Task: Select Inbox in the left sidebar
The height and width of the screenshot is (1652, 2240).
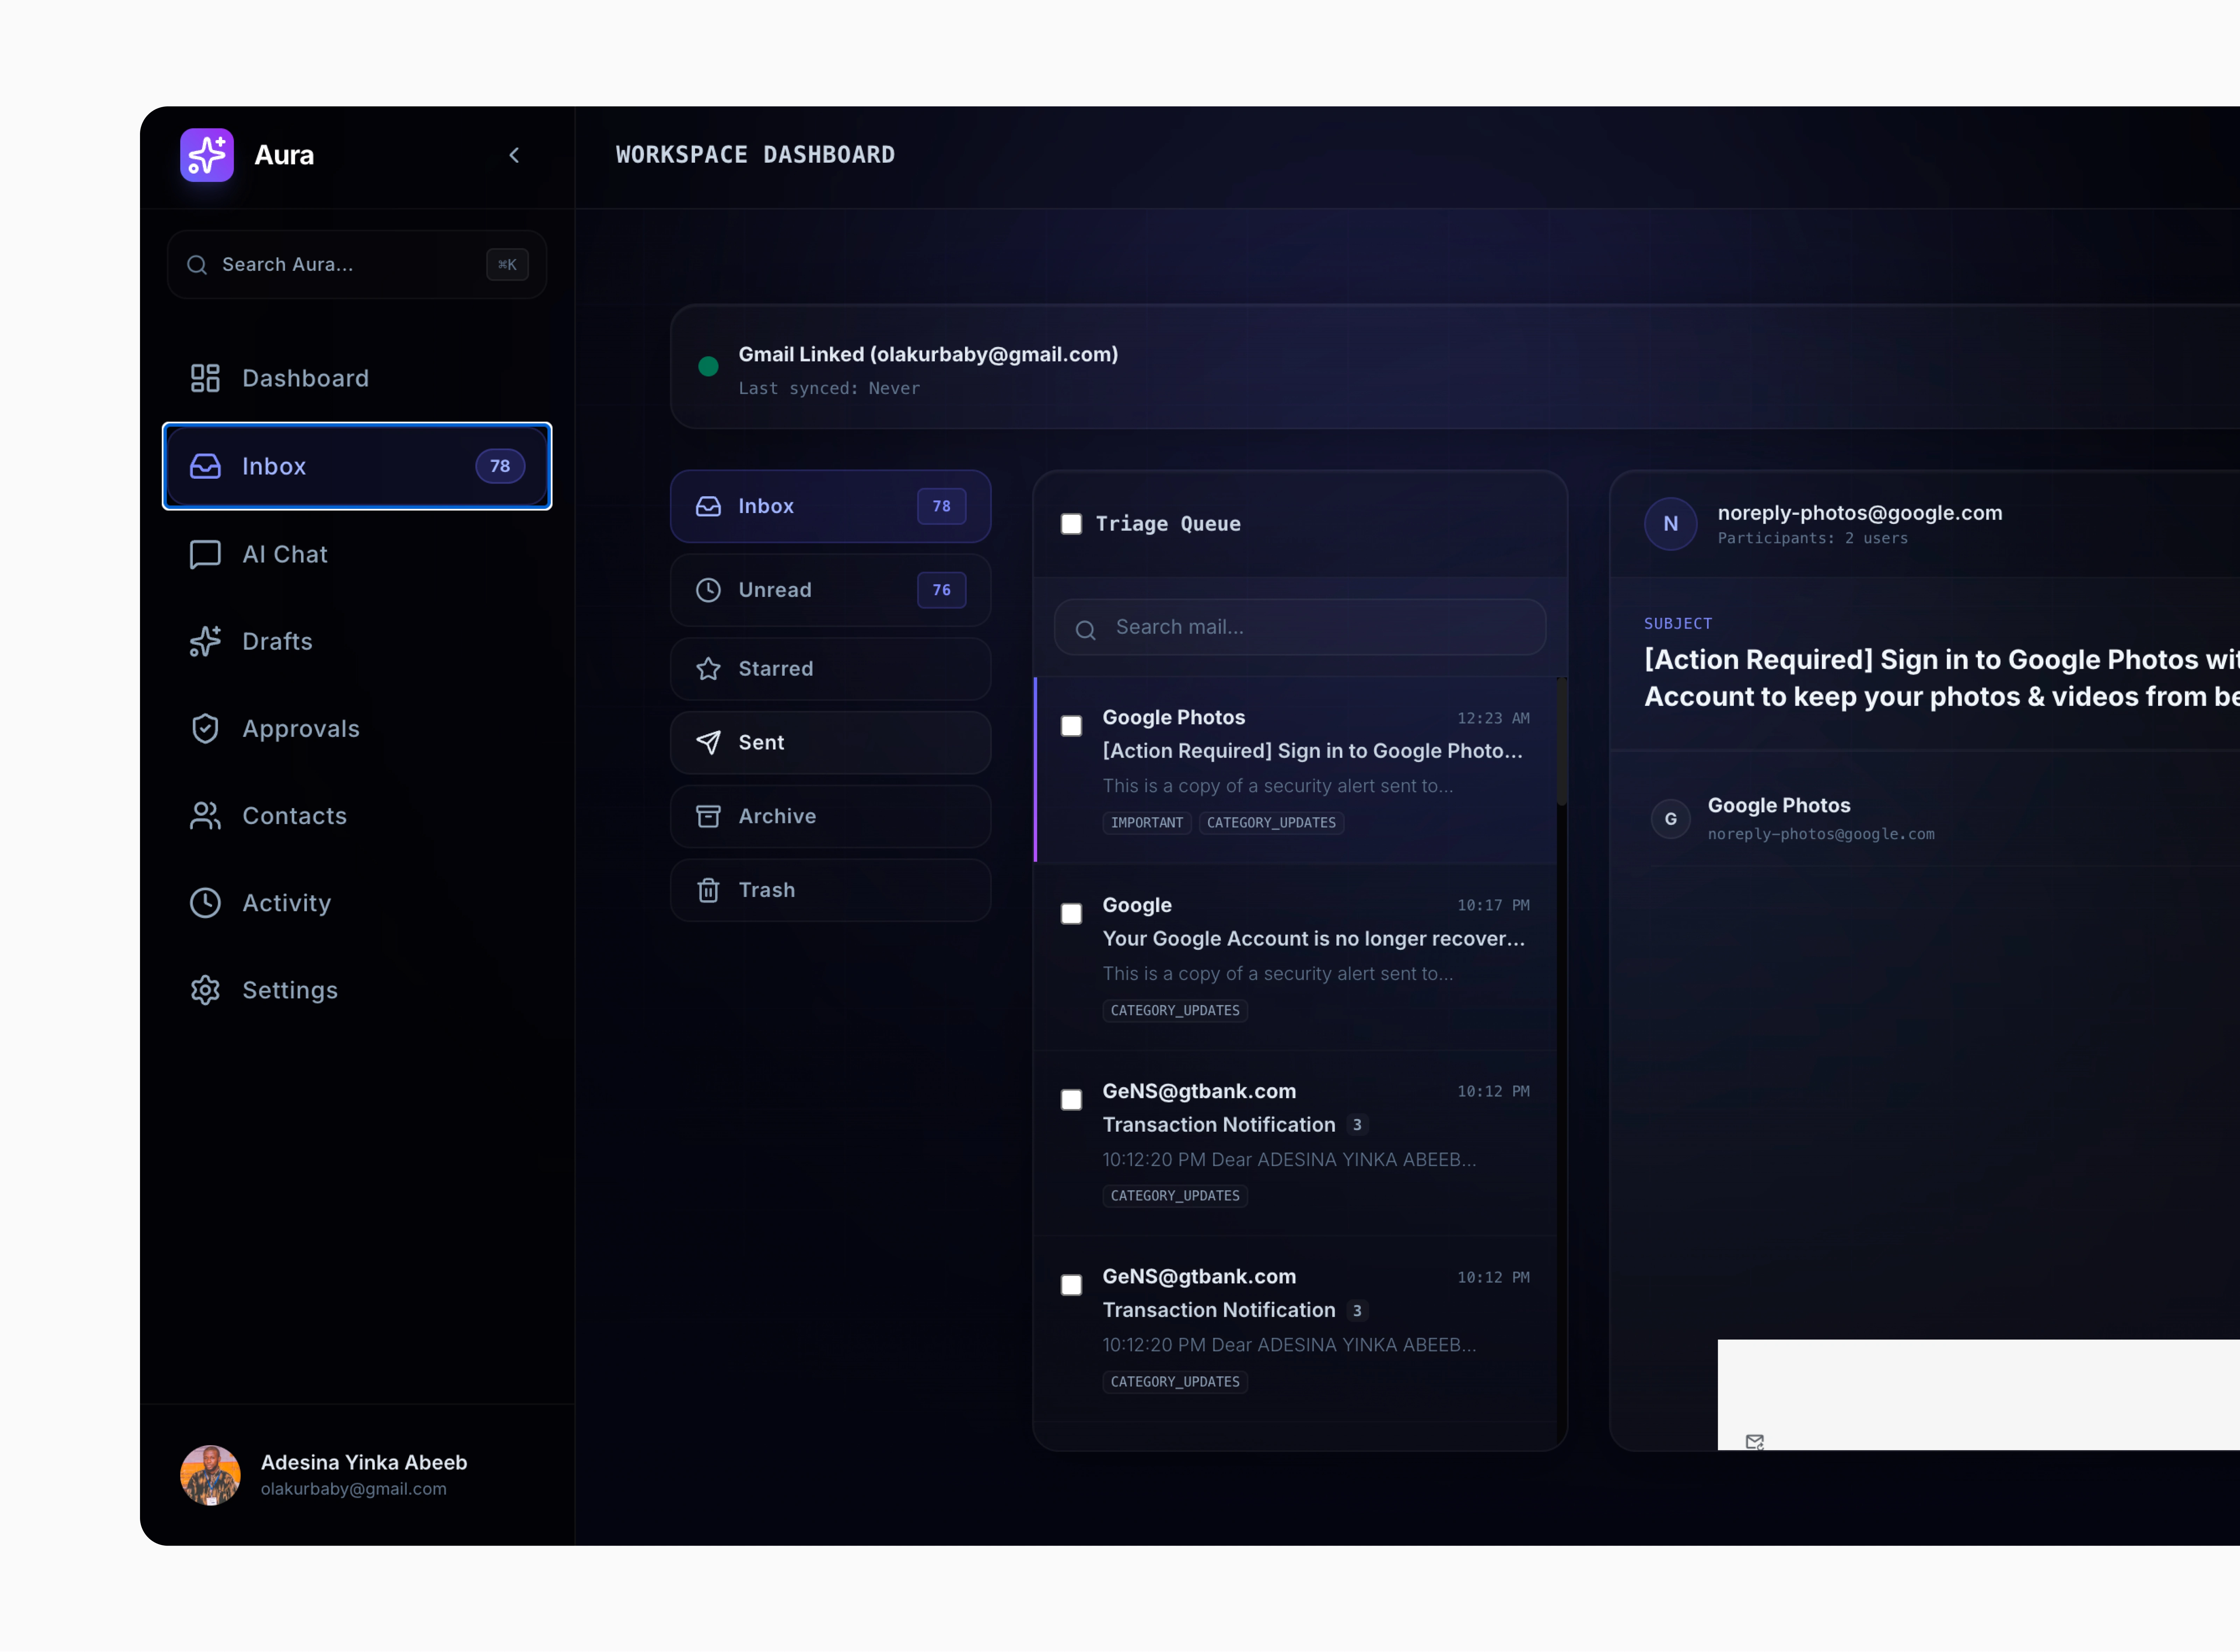Action: tap(357, 466)
